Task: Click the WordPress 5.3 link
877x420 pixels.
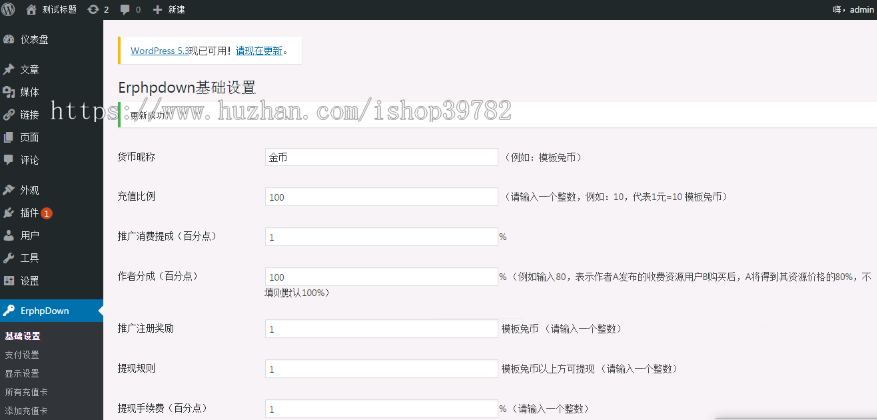Action: (x=160, y=51)
